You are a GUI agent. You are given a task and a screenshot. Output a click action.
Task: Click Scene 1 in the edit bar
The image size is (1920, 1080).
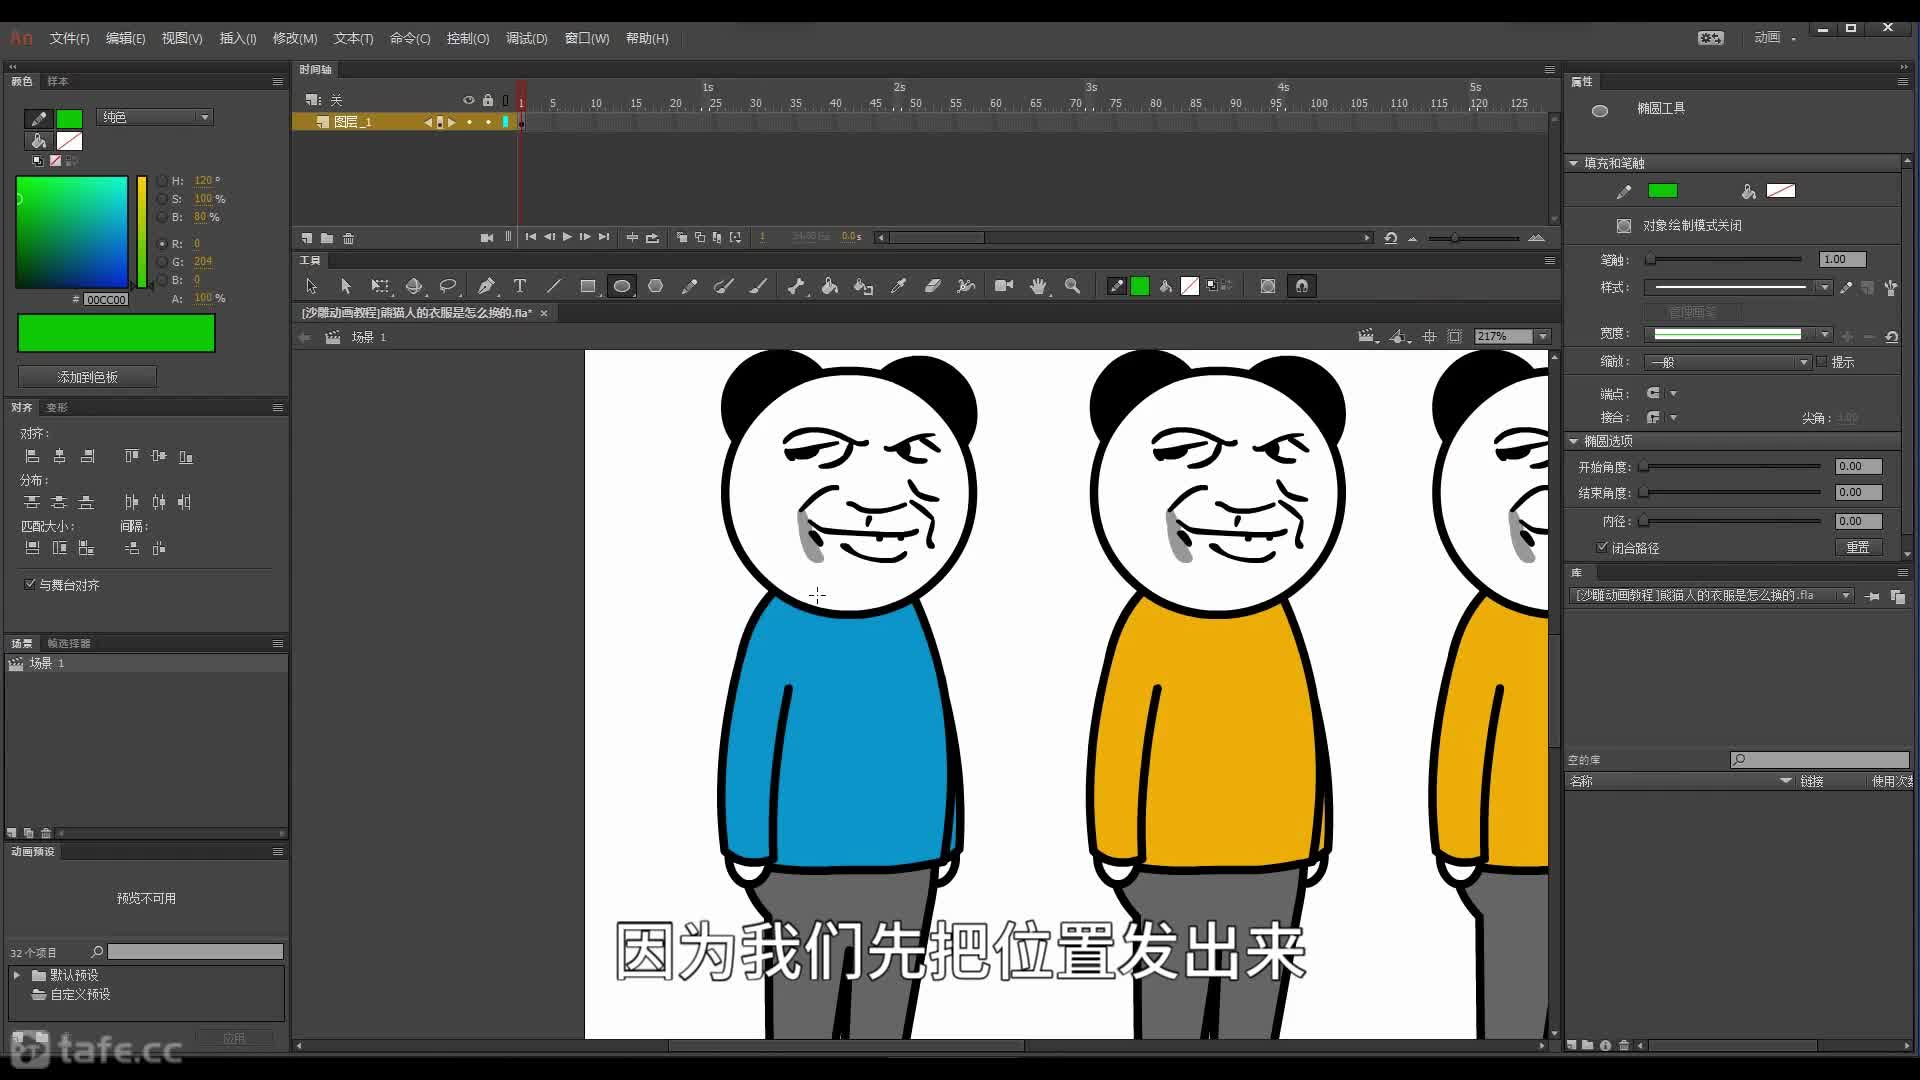[x=368, y=337]
